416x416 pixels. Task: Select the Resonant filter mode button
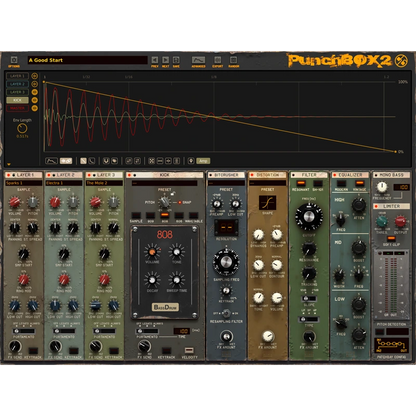[x=301, y=184]
